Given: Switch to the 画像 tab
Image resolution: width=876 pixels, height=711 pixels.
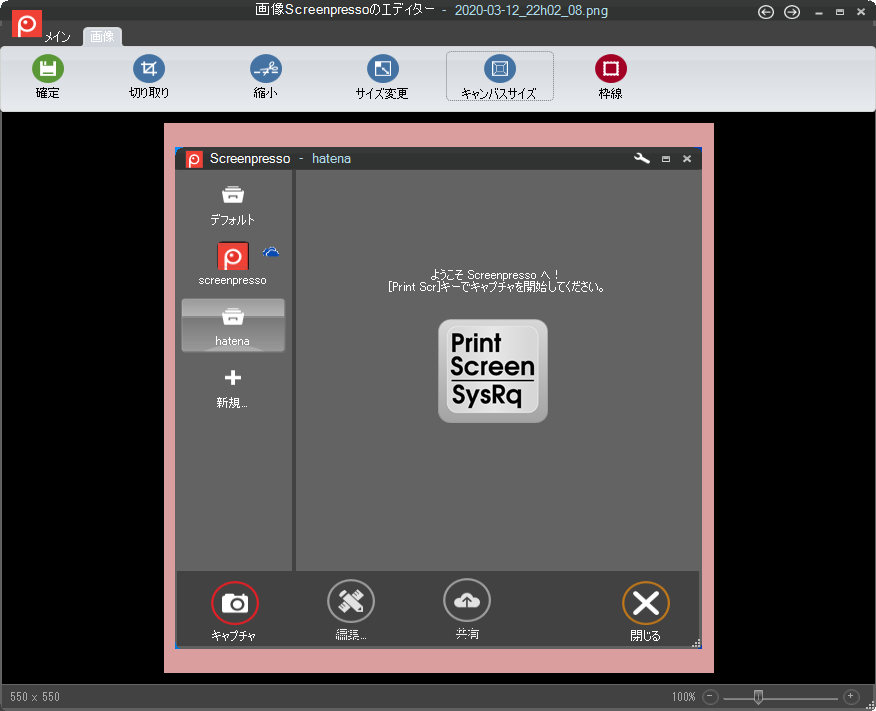Looking at the screenshot, I should coord(102,36).
